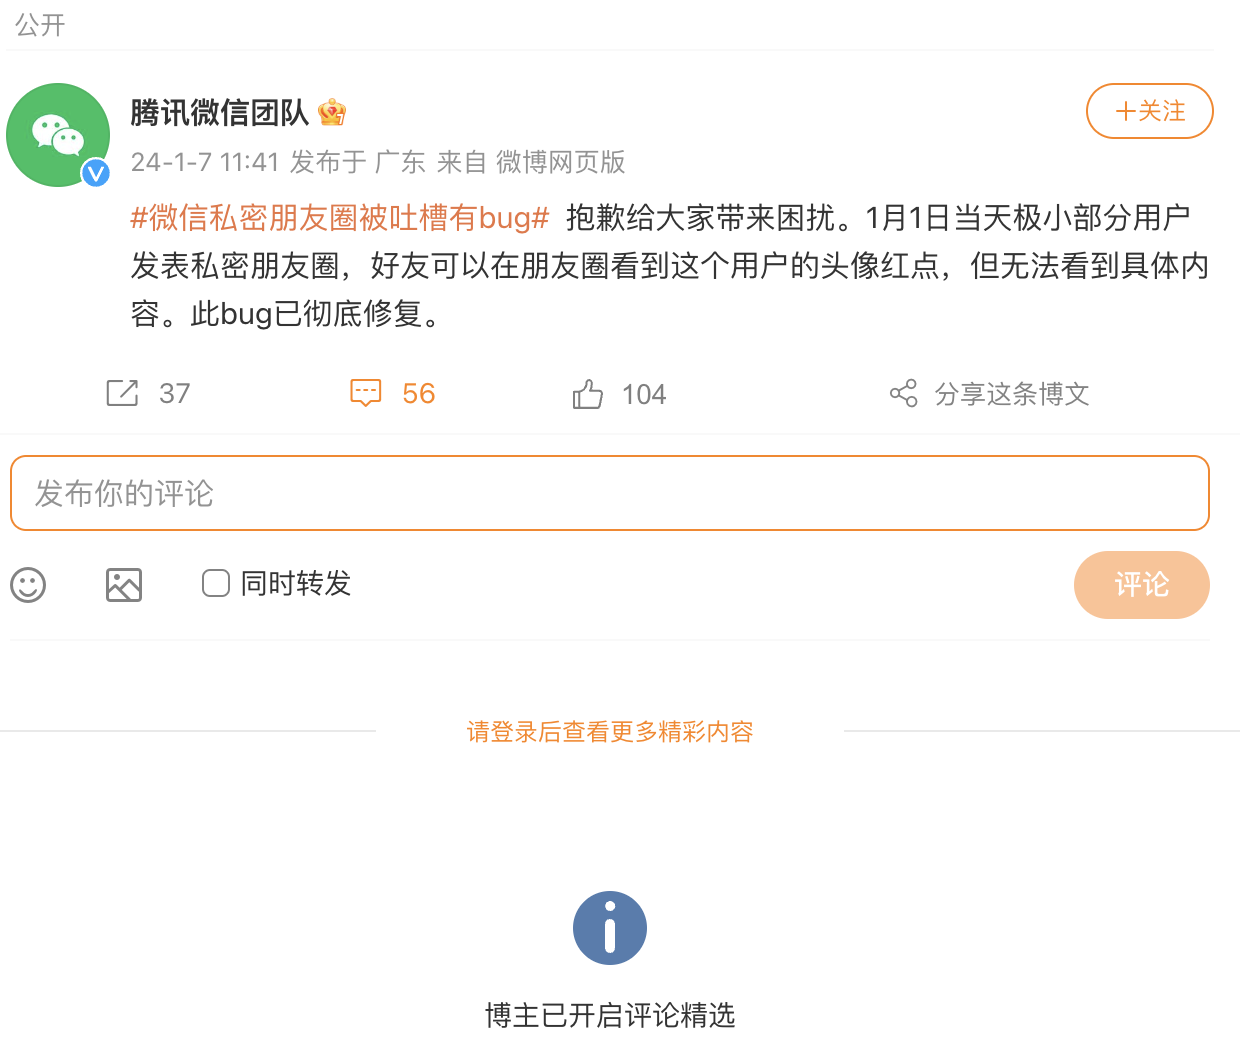Click the share icon next to 分享这条博文
This screenshot has height=1052, width=1240.
pyautogui.click(x=903, y=393)
